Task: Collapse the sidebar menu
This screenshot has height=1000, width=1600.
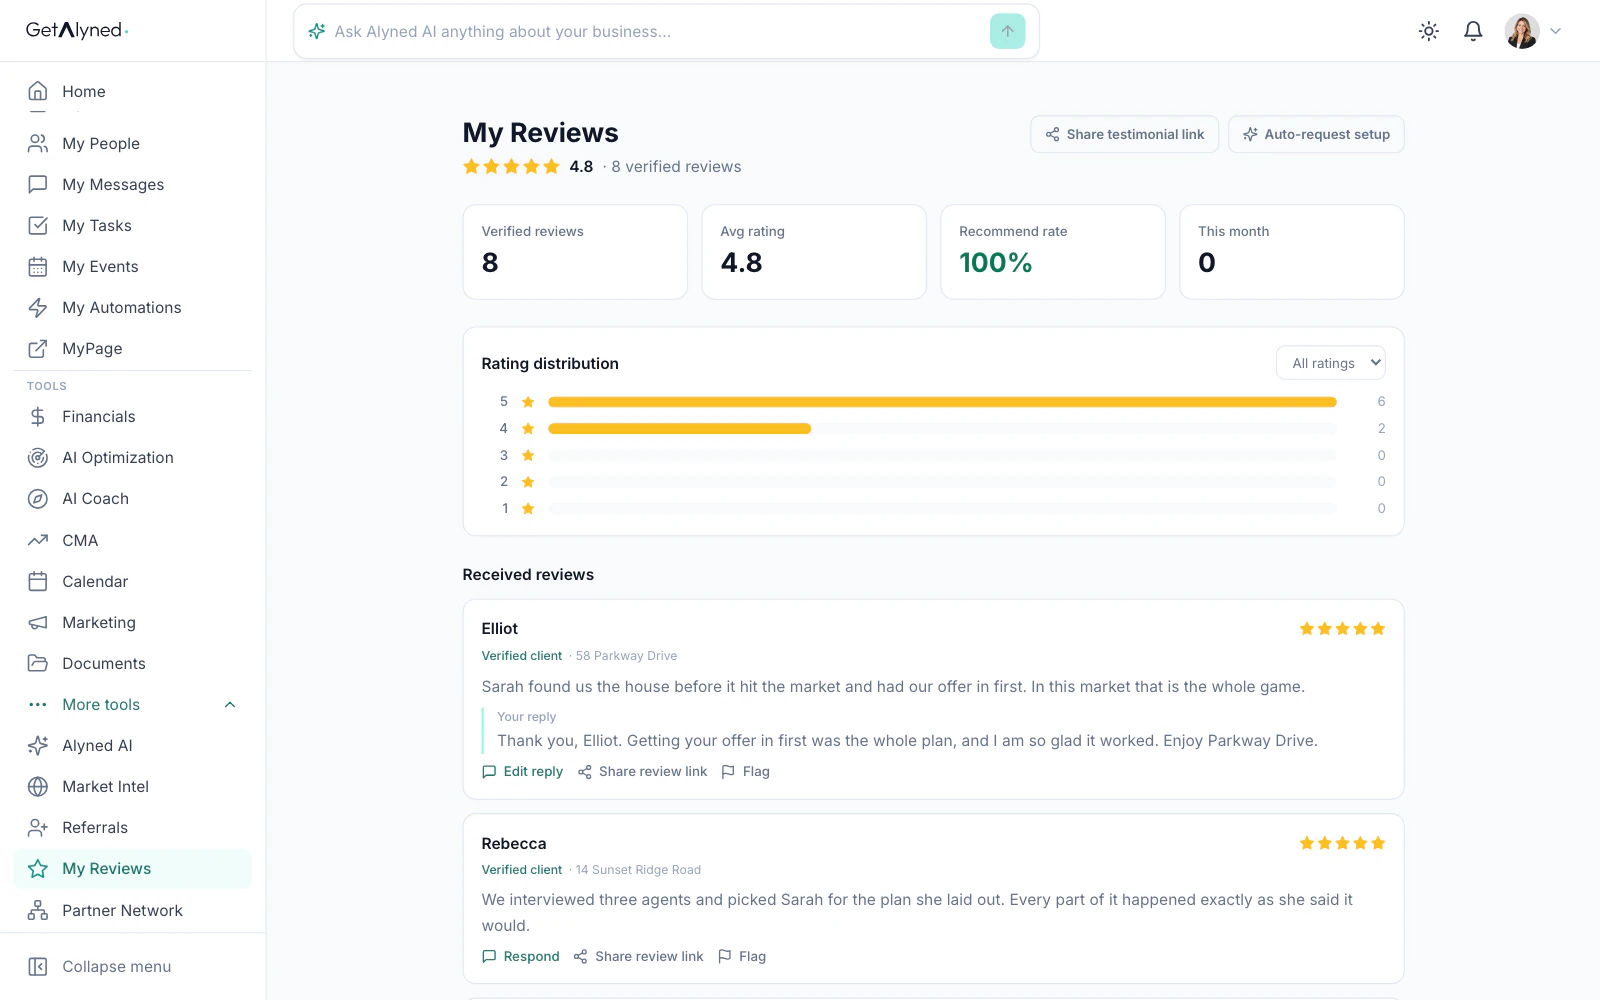Action: (x=133, y=966)
